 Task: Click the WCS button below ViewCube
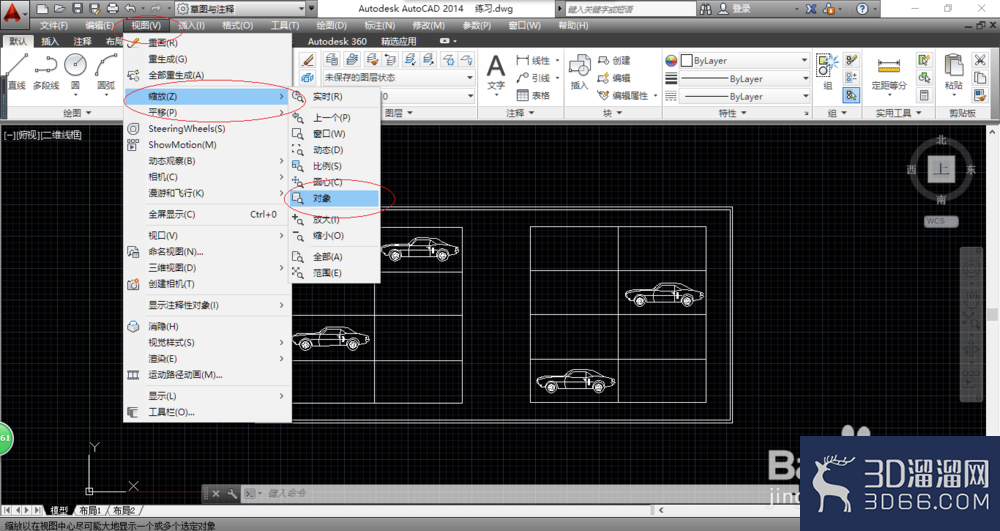[941, 221]
